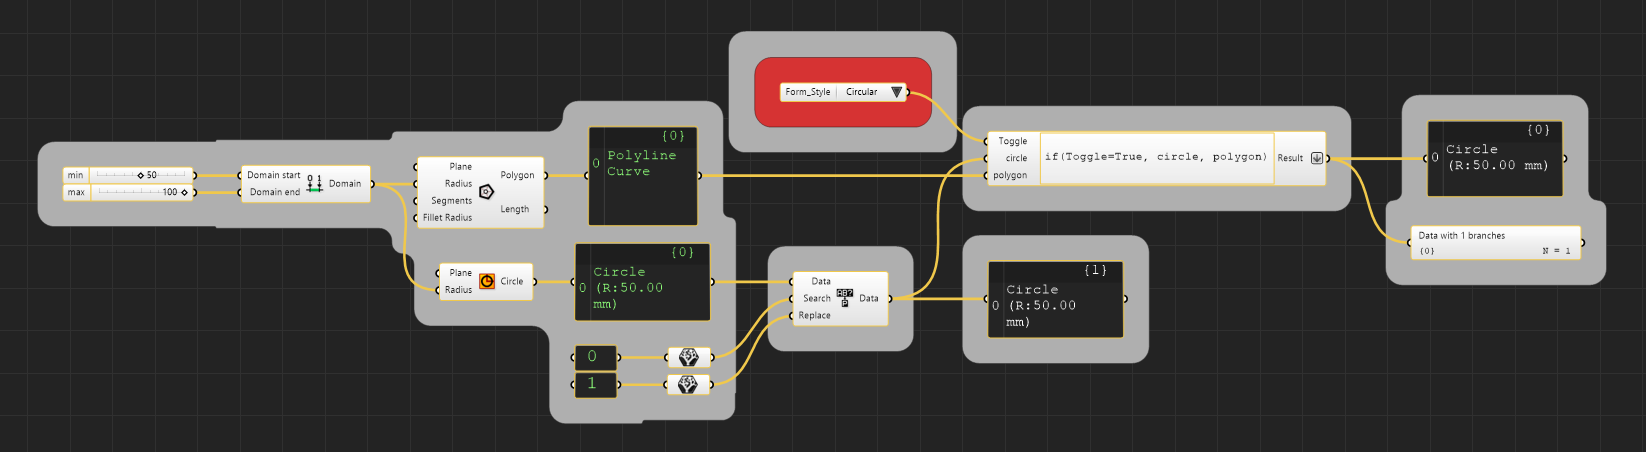Adjust the min slider set to 50
The image size is (1646, 452).
tap(142, 175)
